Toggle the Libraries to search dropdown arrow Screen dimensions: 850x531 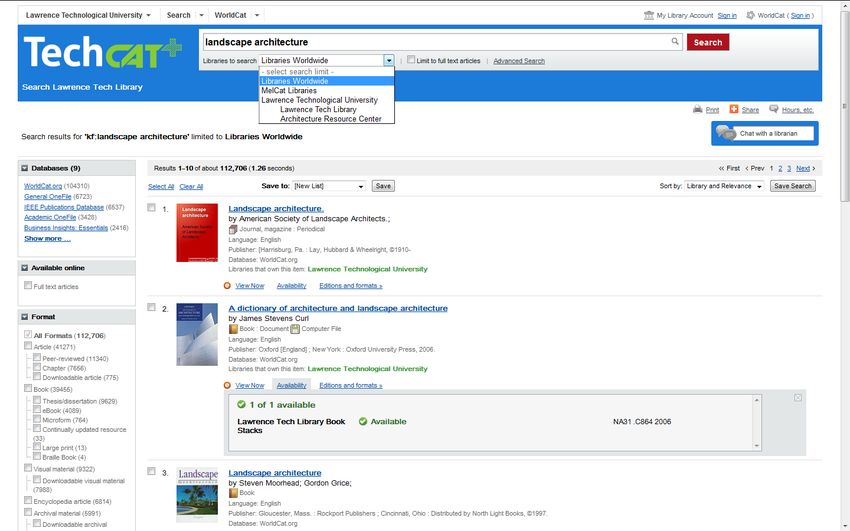pos(389,60)
